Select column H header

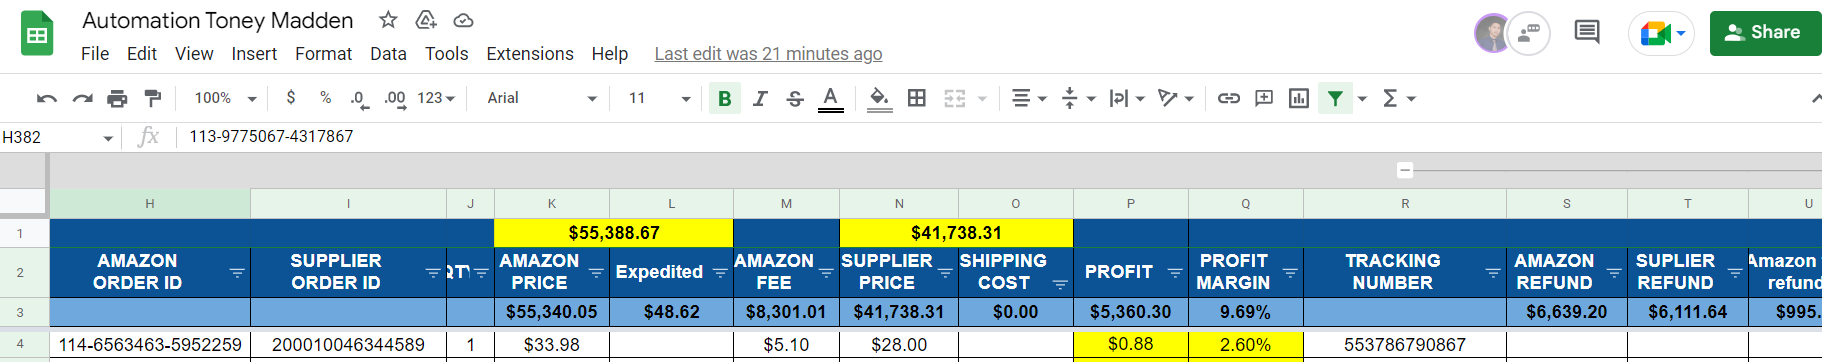point(150,203)
